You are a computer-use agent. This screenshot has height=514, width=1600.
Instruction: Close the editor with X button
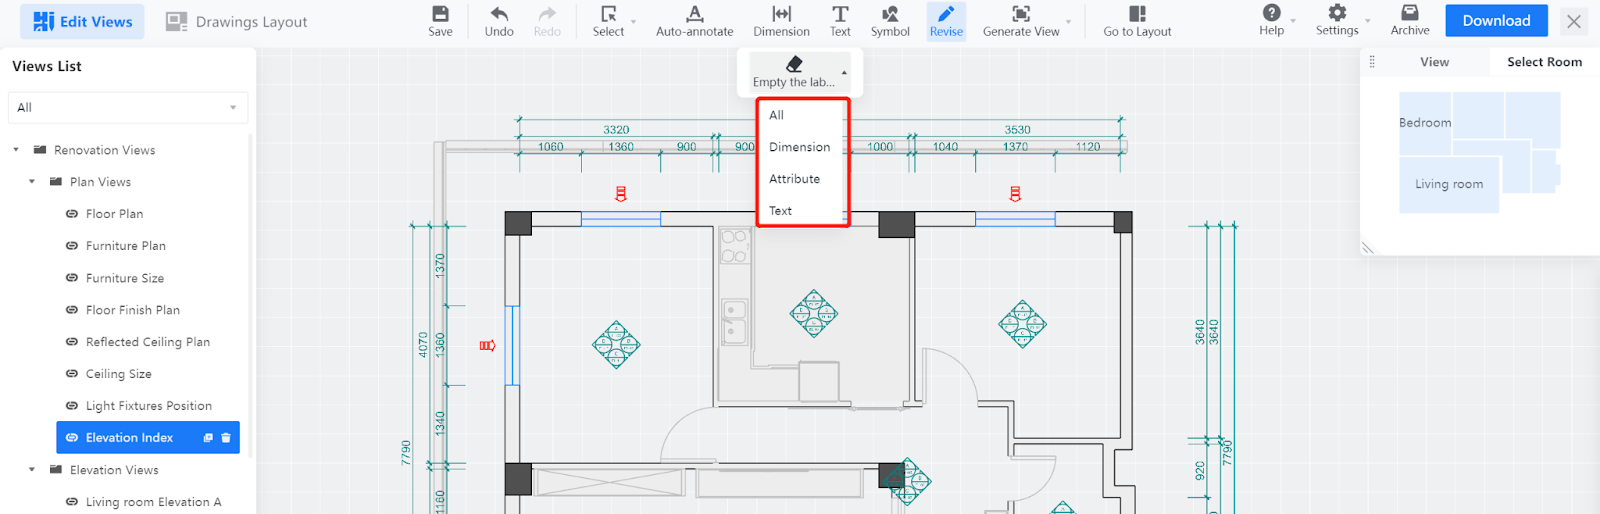pos(1574,21)
